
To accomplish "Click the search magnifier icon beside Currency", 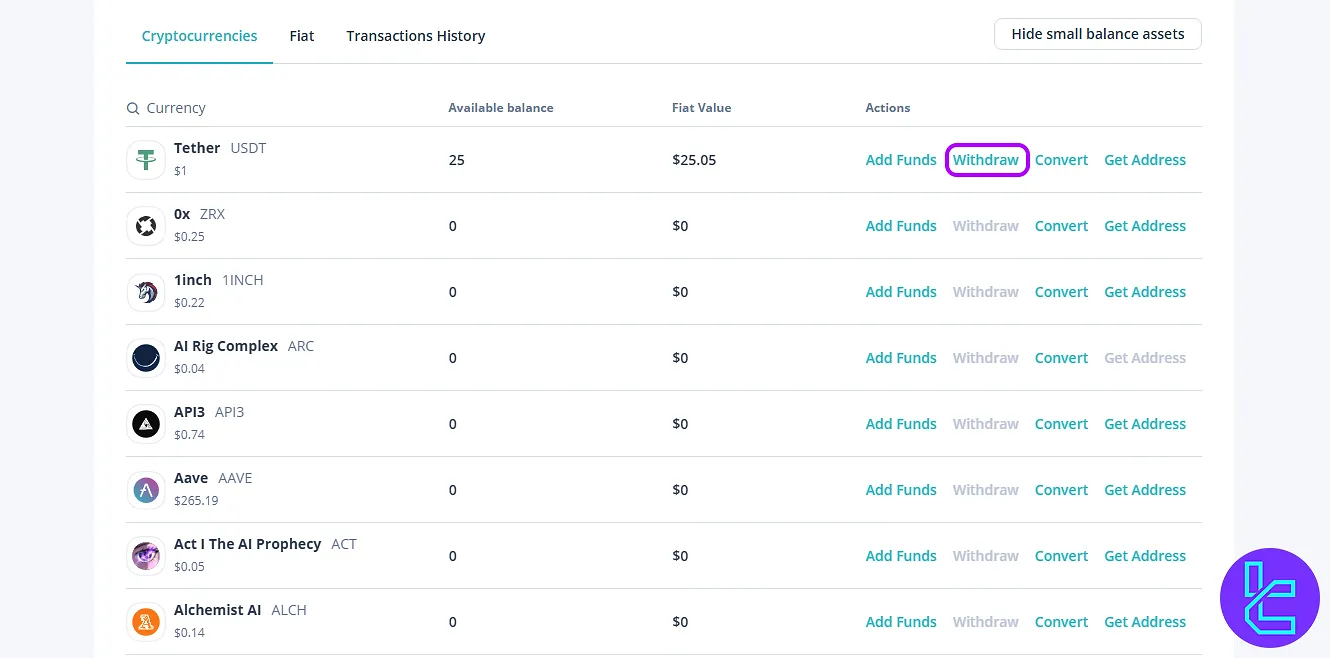I will coord(133,108).
